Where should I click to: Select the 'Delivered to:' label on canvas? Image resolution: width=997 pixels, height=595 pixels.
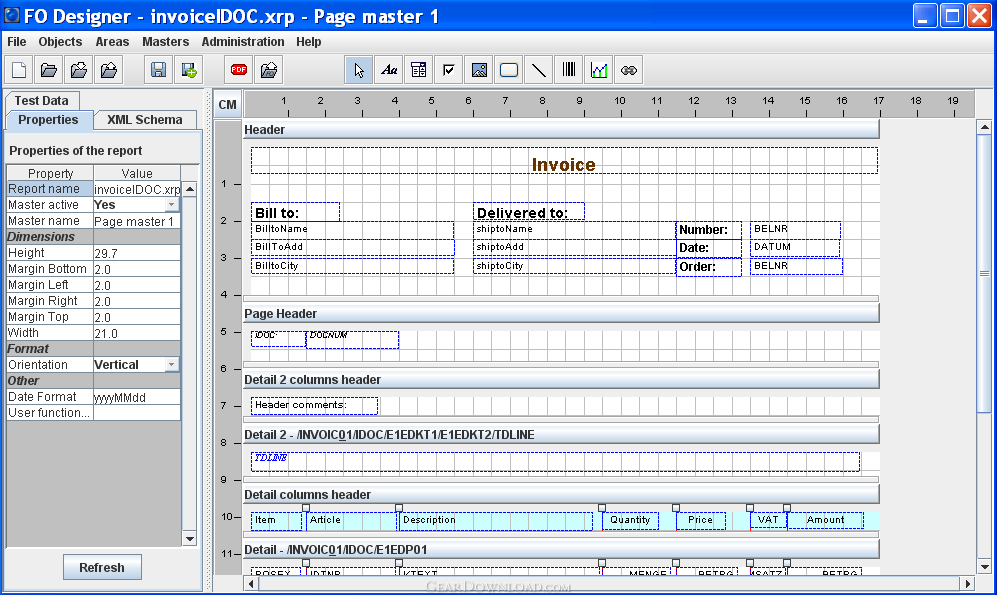tap(528, 212)
